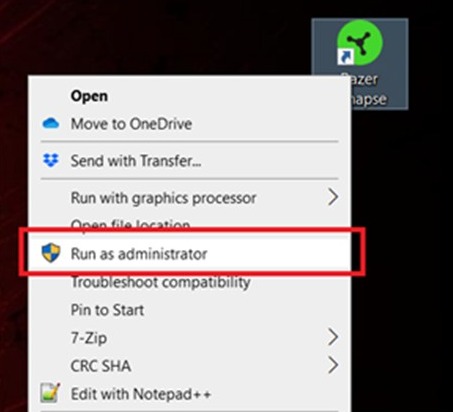453x412 pixels.
Task: Click Open file location entry
Action: tap(130, 224)
